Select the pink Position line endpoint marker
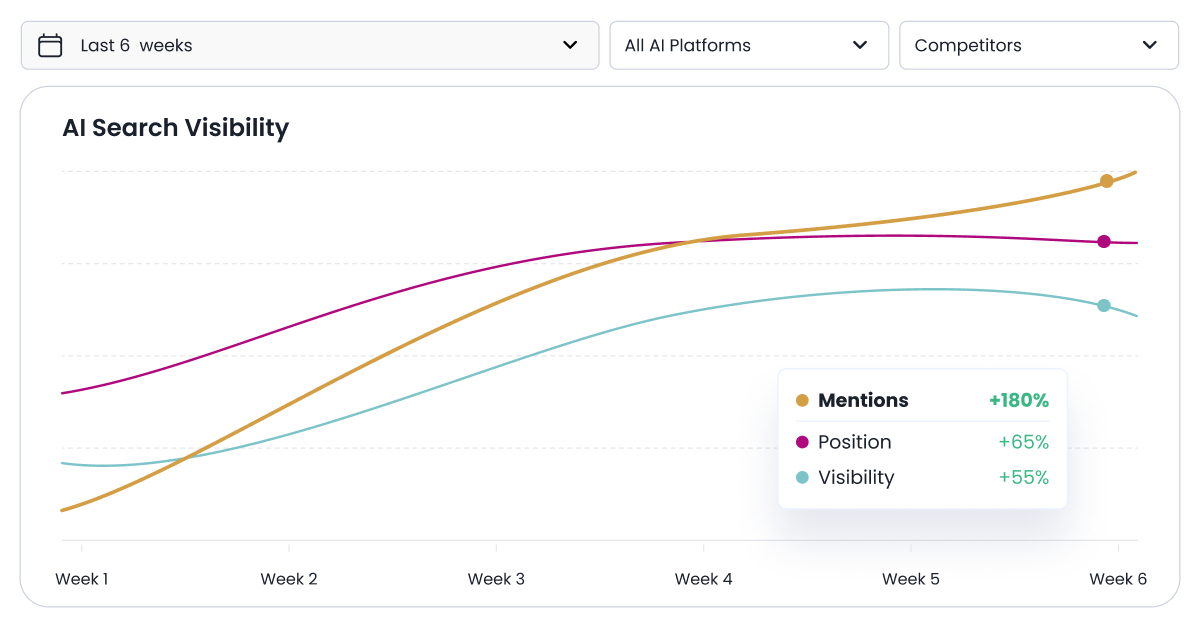Image resolution: width=1200 pixels, height=627 pixels. pyautogui.click(x=1103, y=241)
